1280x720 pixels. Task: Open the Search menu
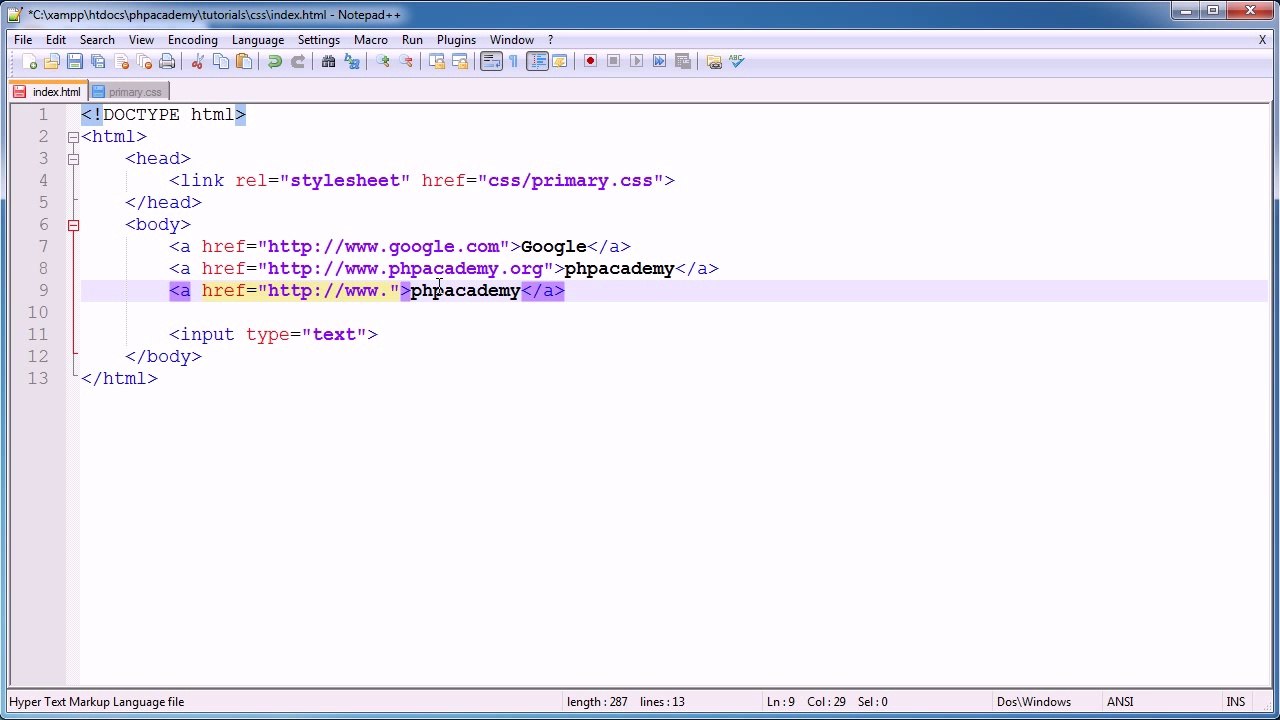pyautogui.click(x=97, y=40)
